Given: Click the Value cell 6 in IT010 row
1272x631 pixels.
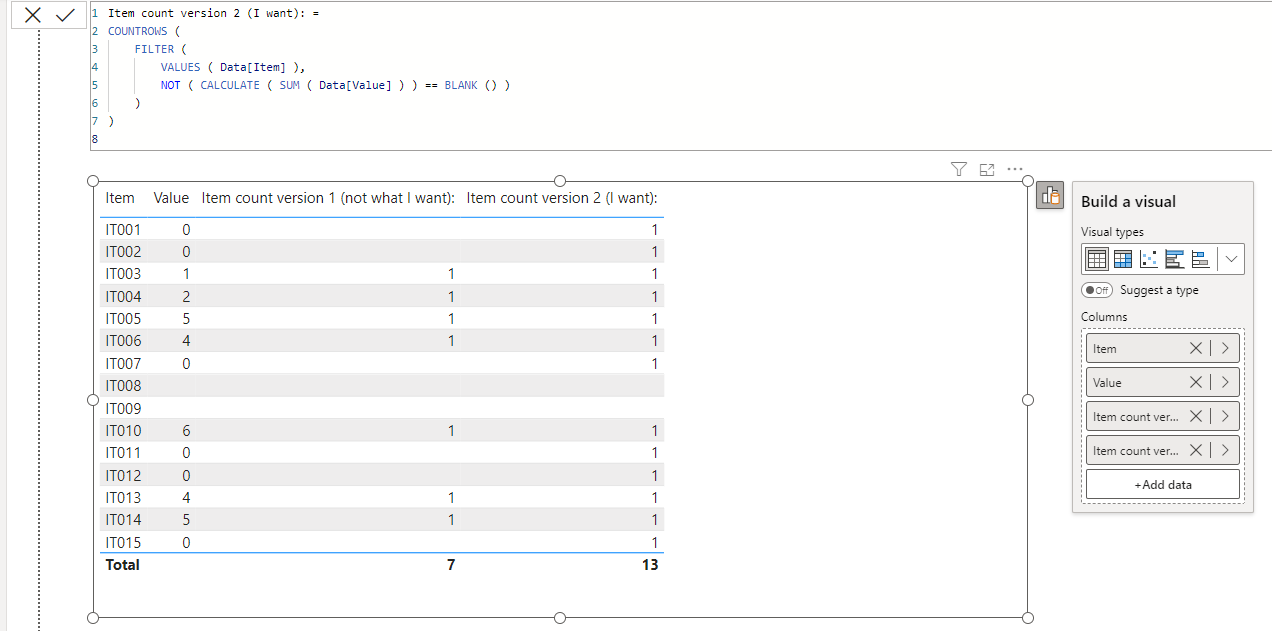Looking at the screenshot, I should point(186,431).
